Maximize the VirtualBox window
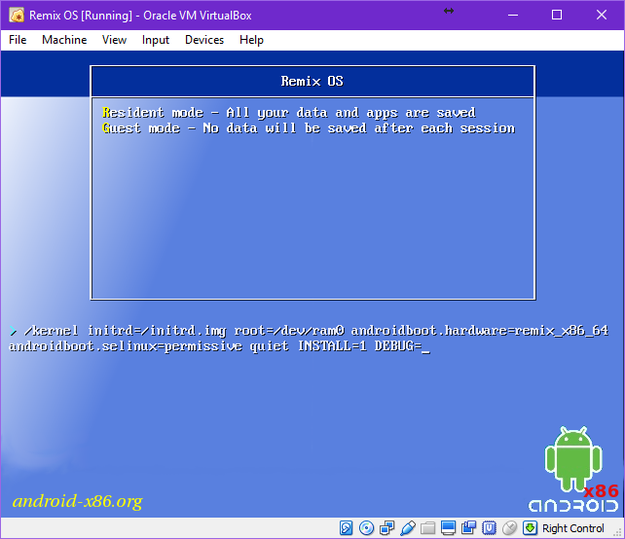Image resolution: width=625 pixels, height=539 pixels. tap(557, 15)
